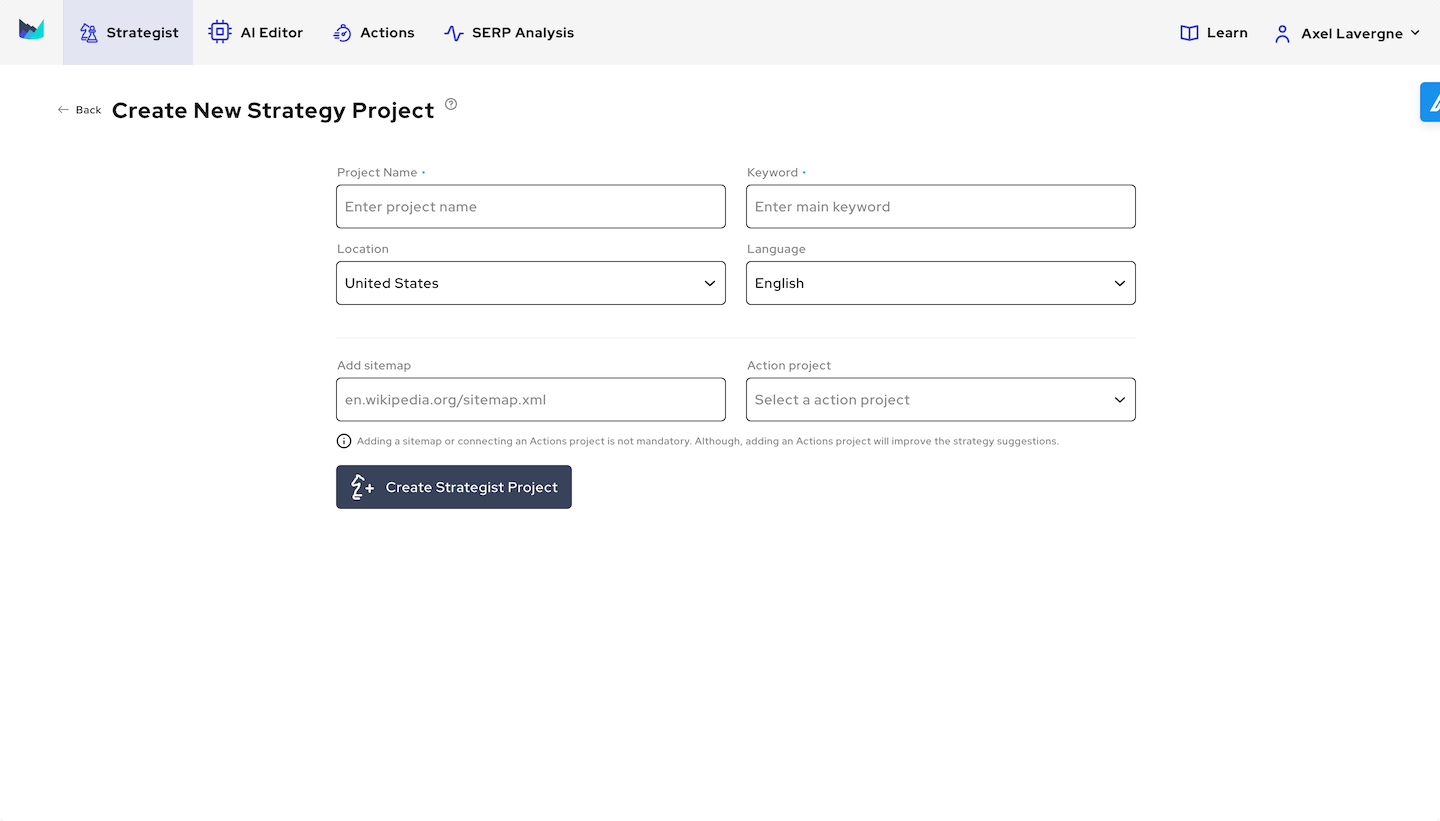
Task: Open the AI Editor tab
Action: 256,33
